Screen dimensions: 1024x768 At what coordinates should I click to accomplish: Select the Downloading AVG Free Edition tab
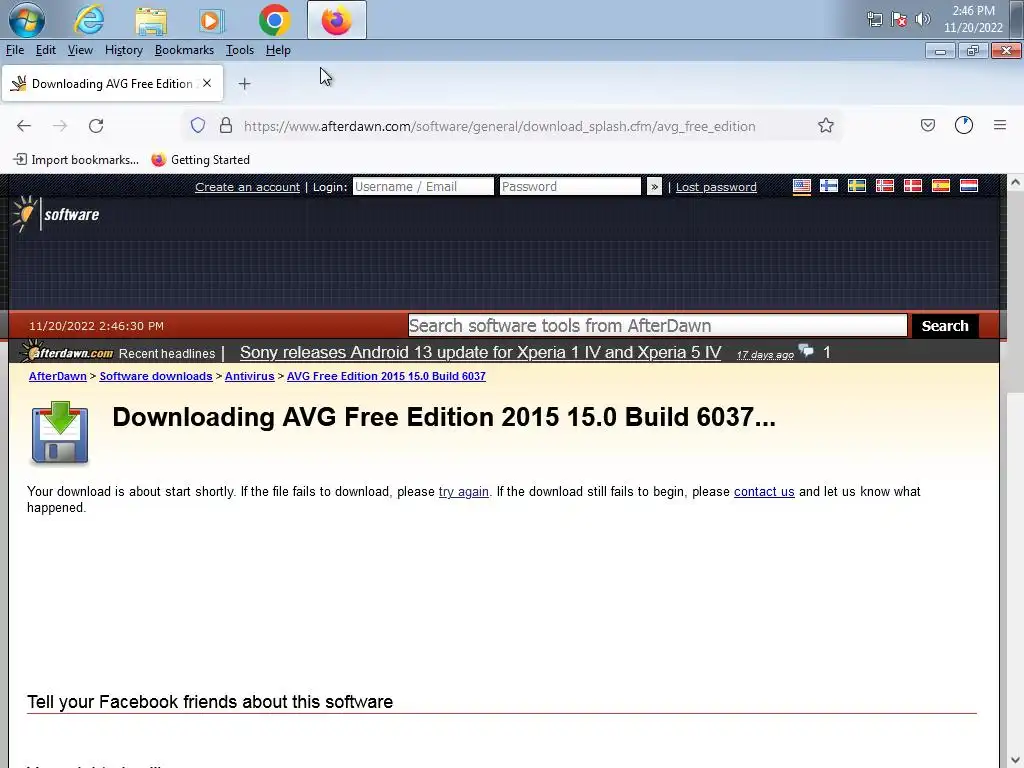click(x=112, y=83)
